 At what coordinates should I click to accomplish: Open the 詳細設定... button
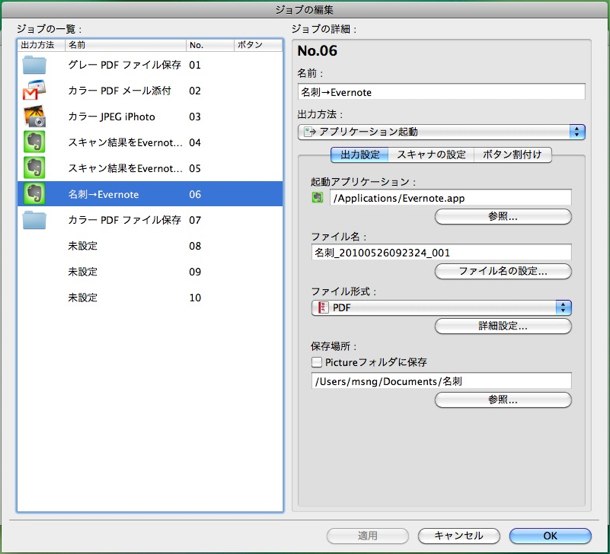[x=503, y=326]
